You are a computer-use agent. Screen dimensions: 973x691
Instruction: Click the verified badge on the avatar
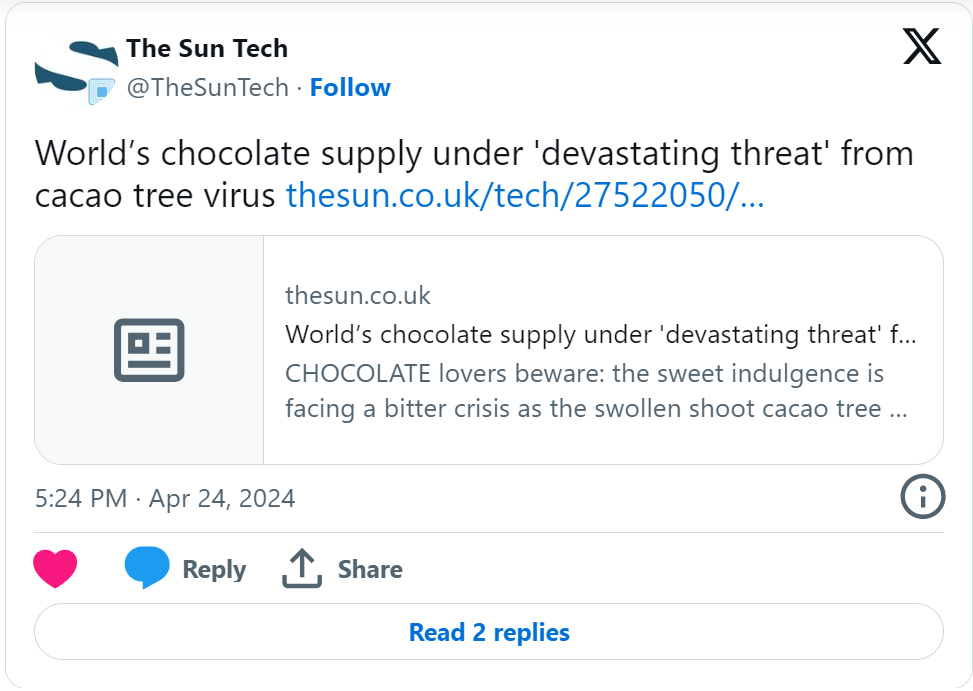[101, 91]
